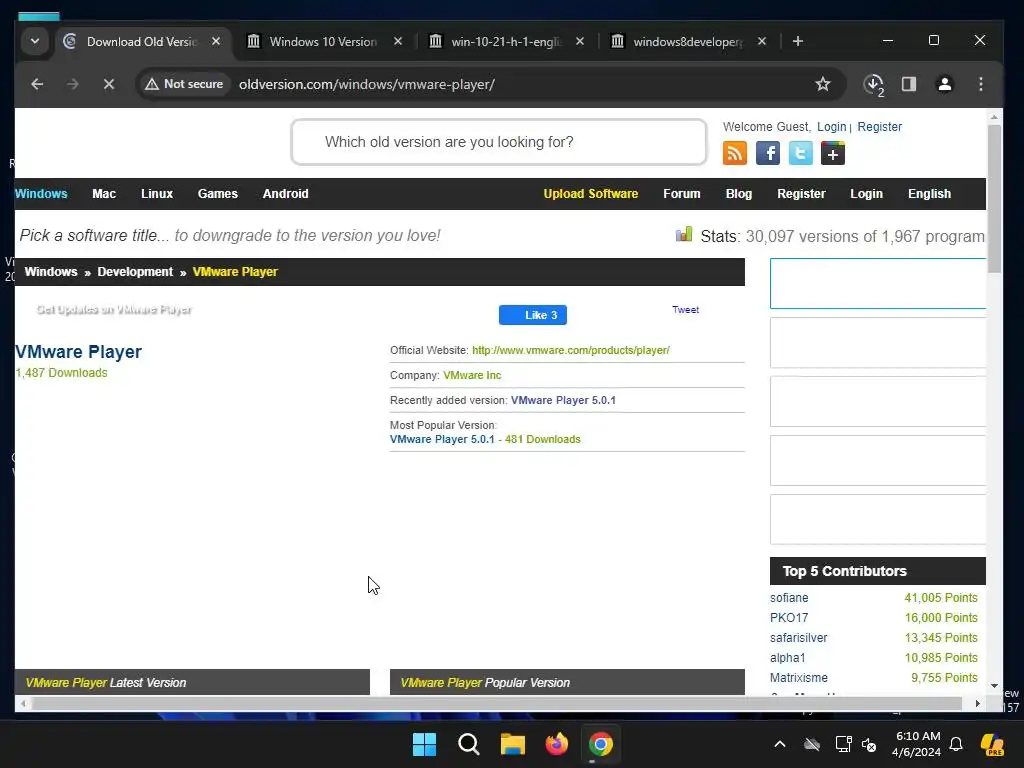The height and width of the screenshot is (768, 1024).
Task: Click the Login link beside Welcome Guest
Action: pyautogui.click(x=831, y=127)
